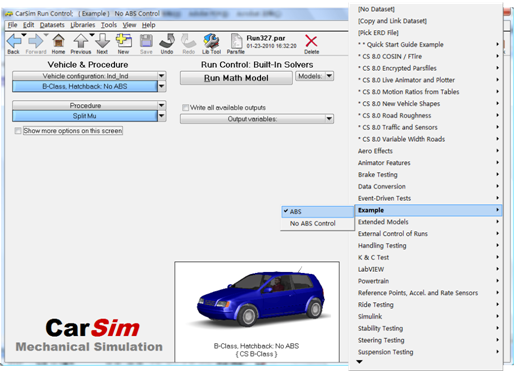This screenshot has width=518, height=372.
Task: Click the red Delete X icon
Action: [x=311, y=41]
